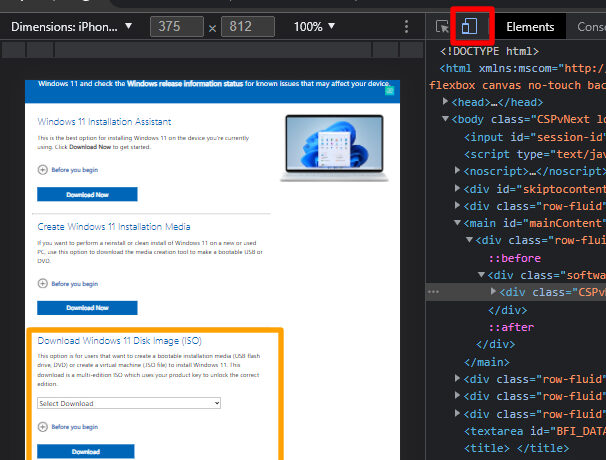This screenshot has height=460, width=606.
Task: Expand Before you begin under Installation Assistant
Action: click(x=68, y=170)
